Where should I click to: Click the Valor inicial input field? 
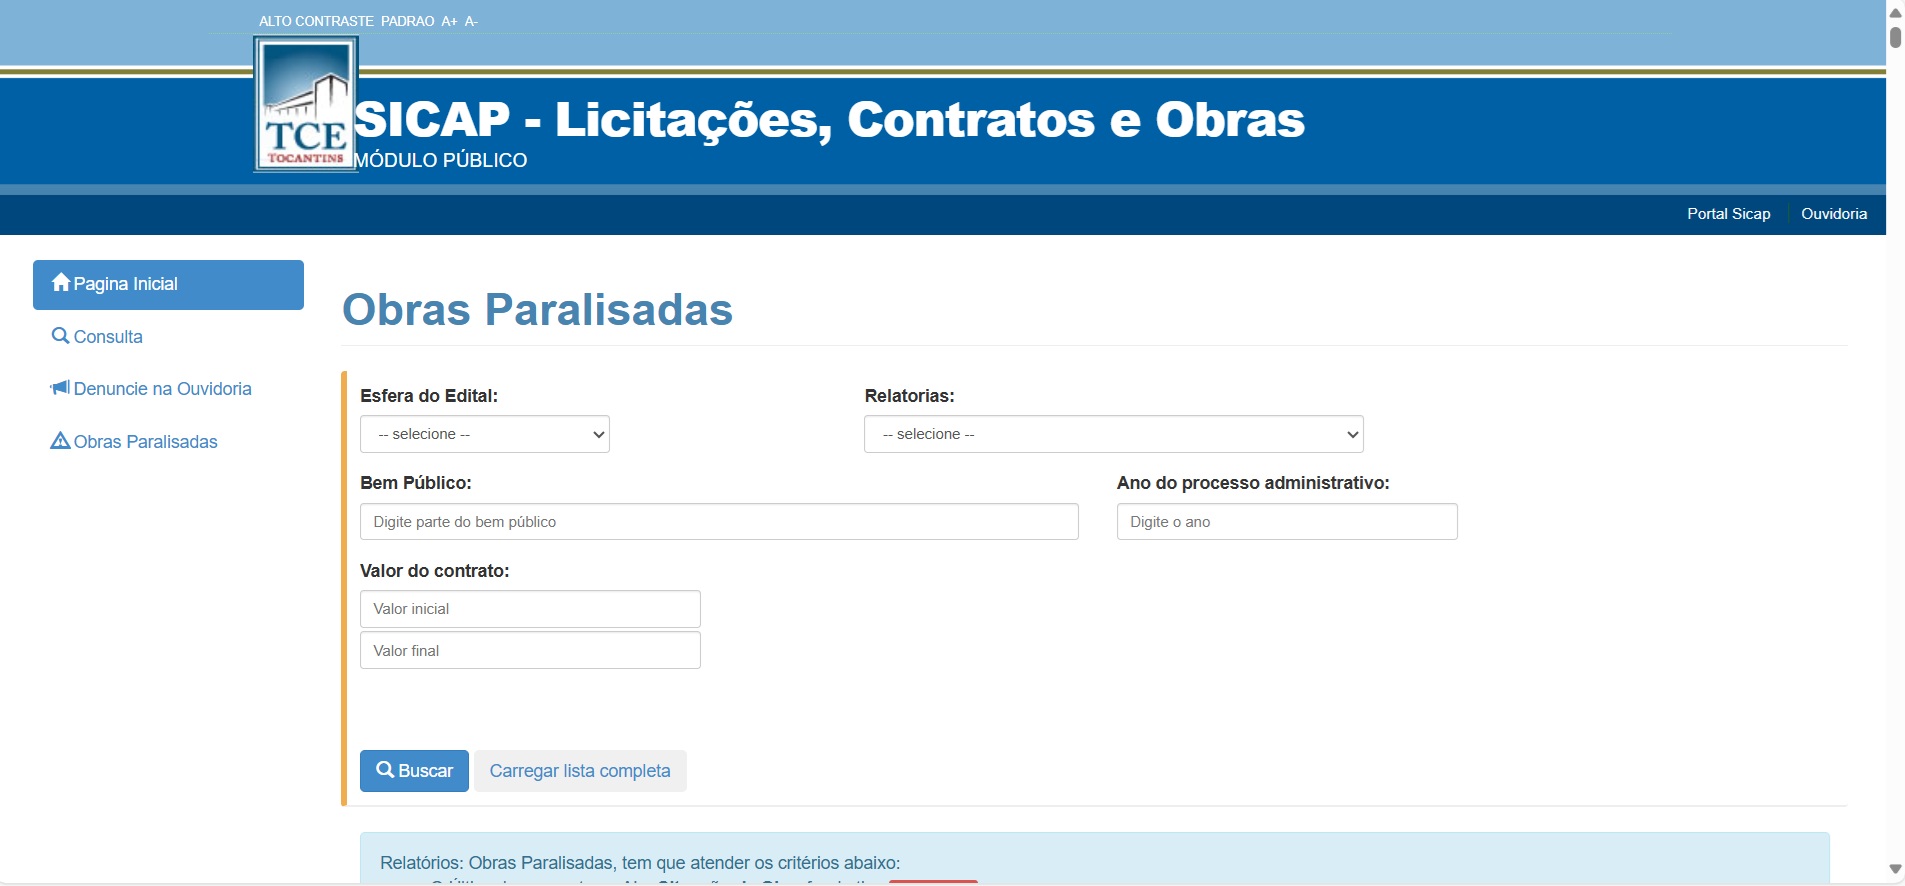coord(530,609)
